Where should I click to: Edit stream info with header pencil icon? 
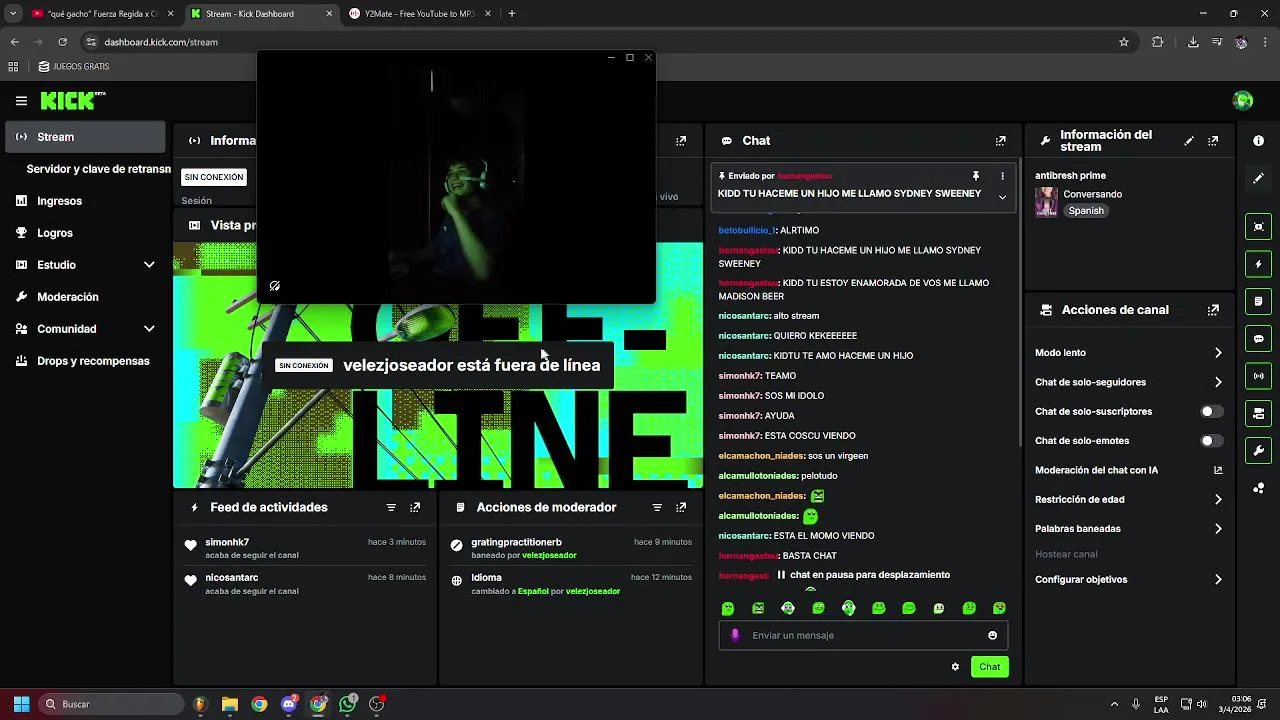point(1189,141)
